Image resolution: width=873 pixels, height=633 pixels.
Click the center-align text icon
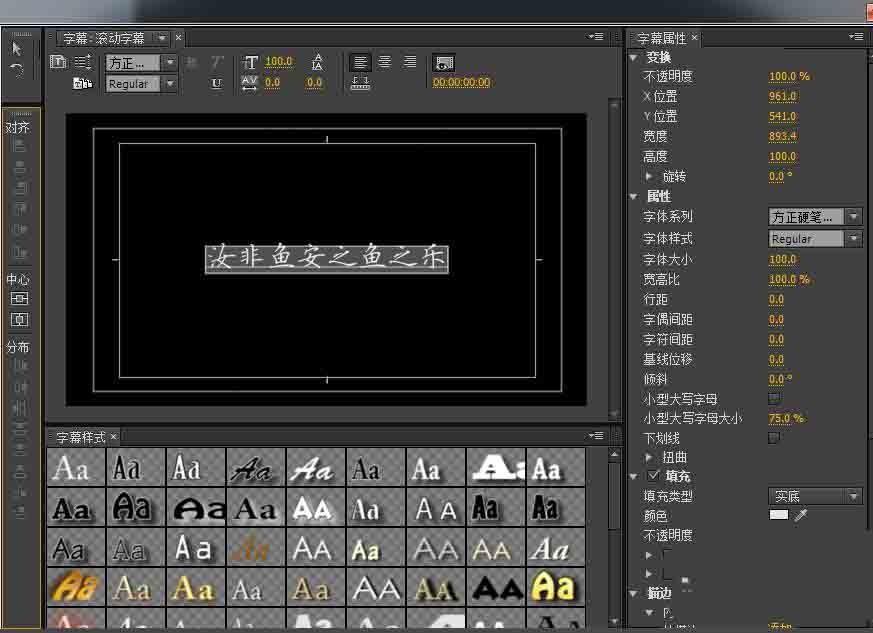point(384,62)
